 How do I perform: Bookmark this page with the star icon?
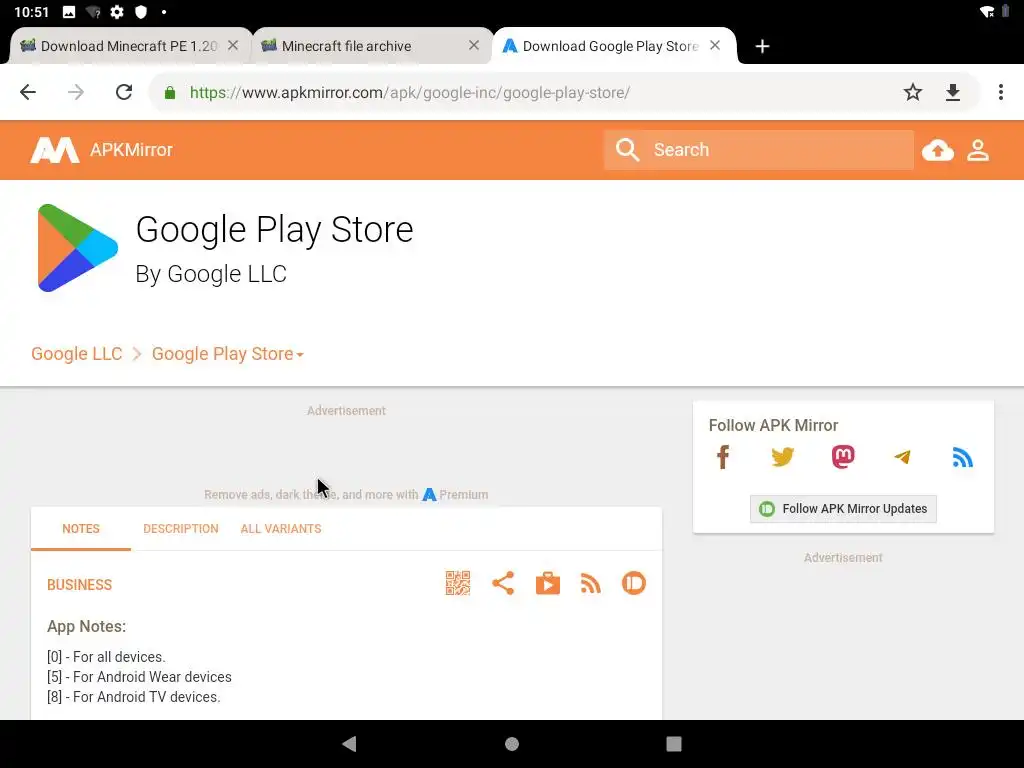[912, 92]
